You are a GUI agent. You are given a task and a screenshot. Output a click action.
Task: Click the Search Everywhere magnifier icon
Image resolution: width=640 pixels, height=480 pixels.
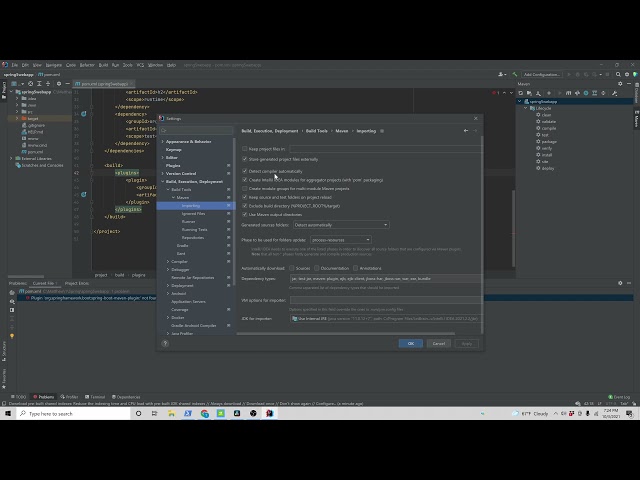pyautogui.click(x=618, y=74)
